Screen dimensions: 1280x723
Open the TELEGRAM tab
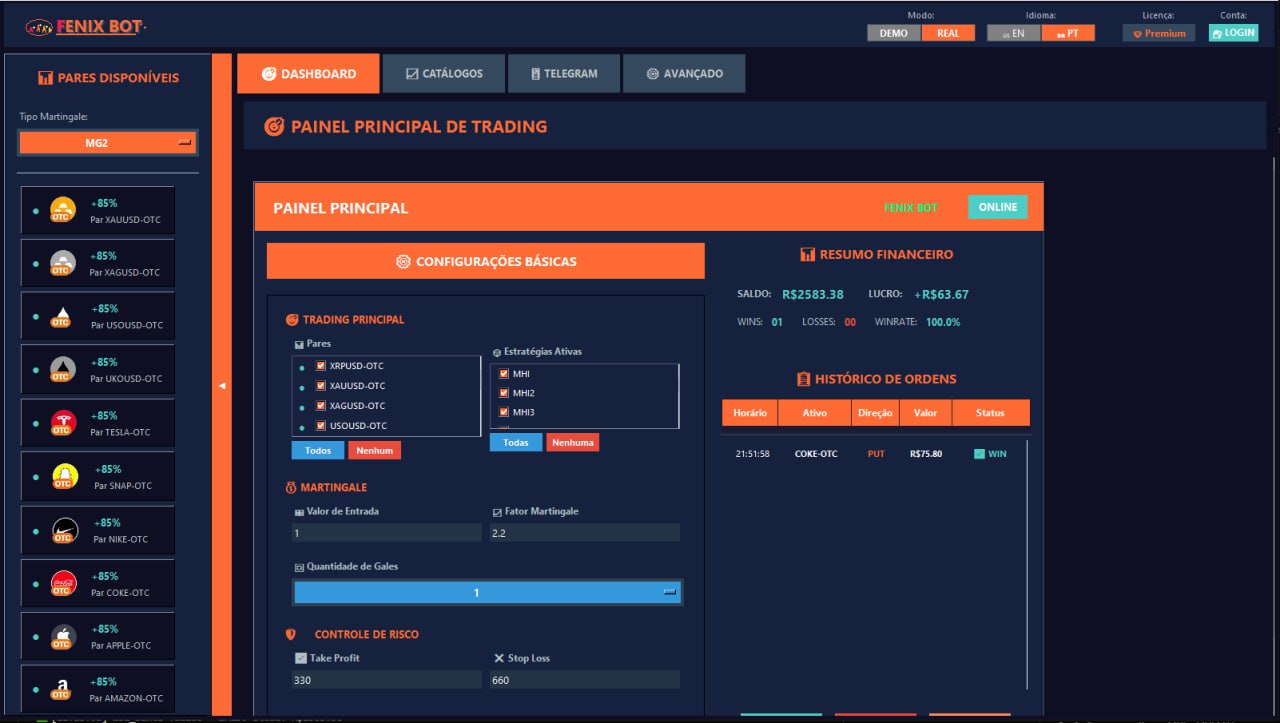[564, 72]
